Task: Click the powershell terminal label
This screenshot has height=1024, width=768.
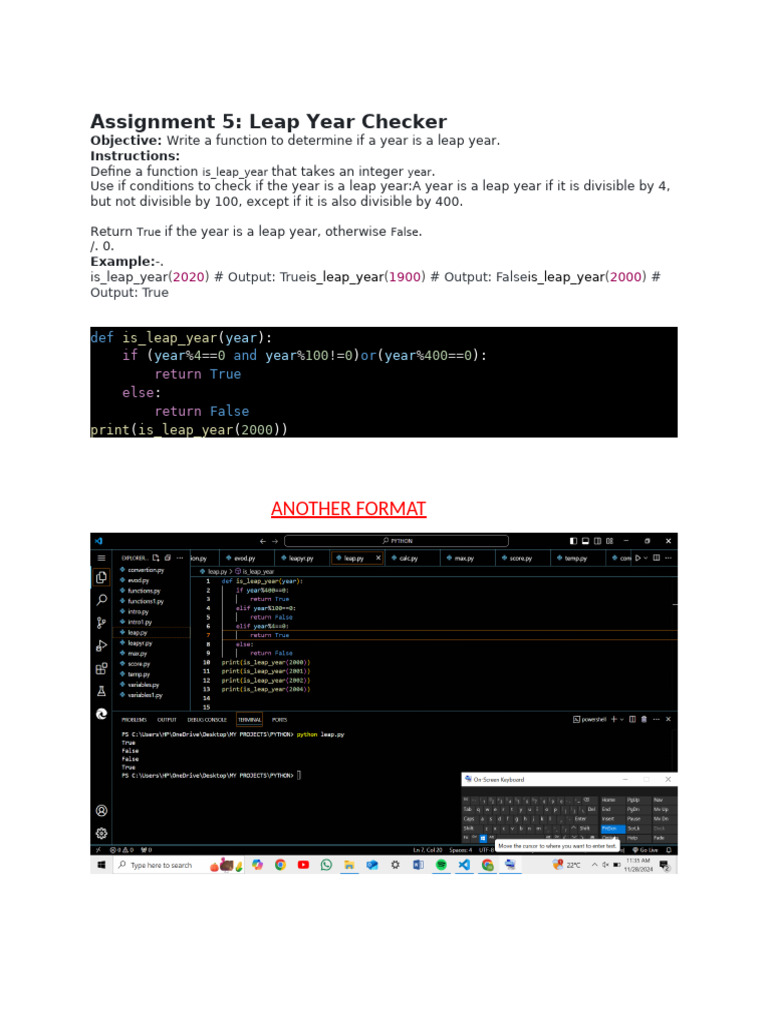Action: [x=590, y=720]
